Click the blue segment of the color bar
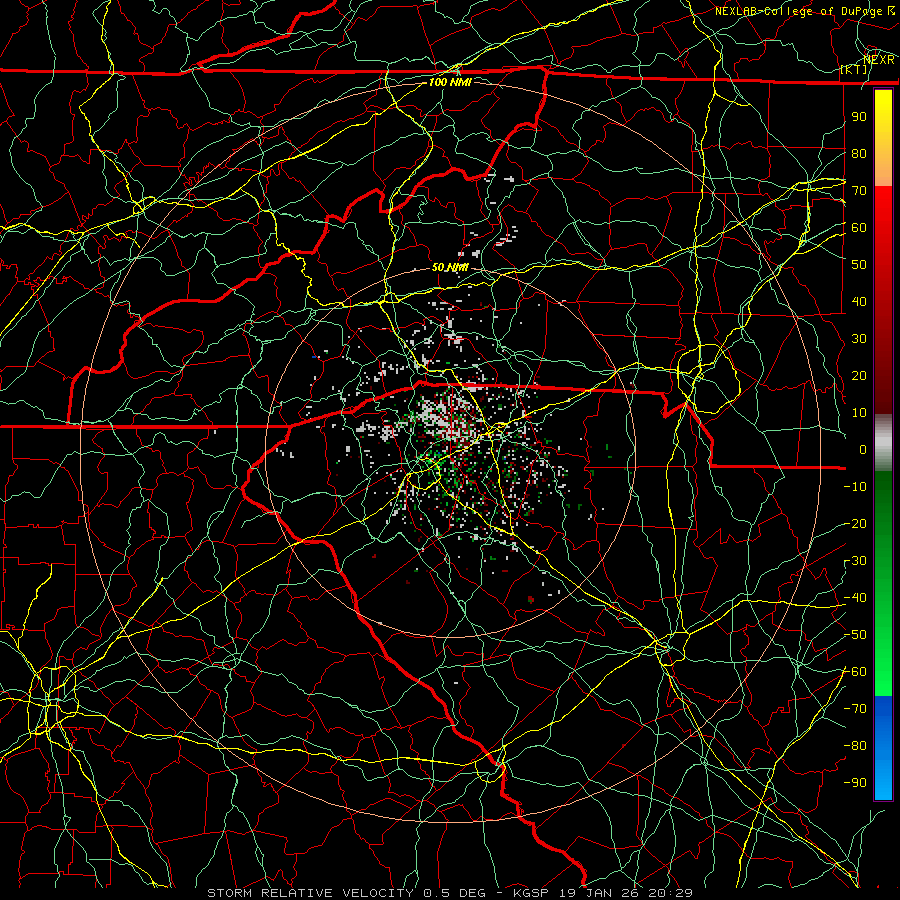This screenshot has width=900, height=900. (883, 746)
